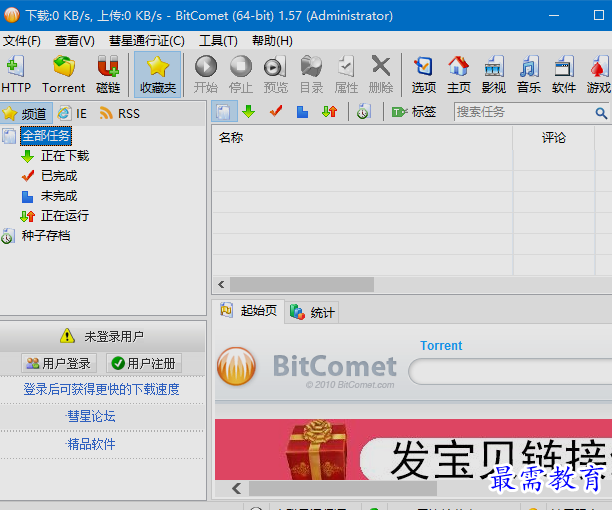This screenshot has width=612, height=510.
Task: Go to the 主页 home page
Action: 459,75
